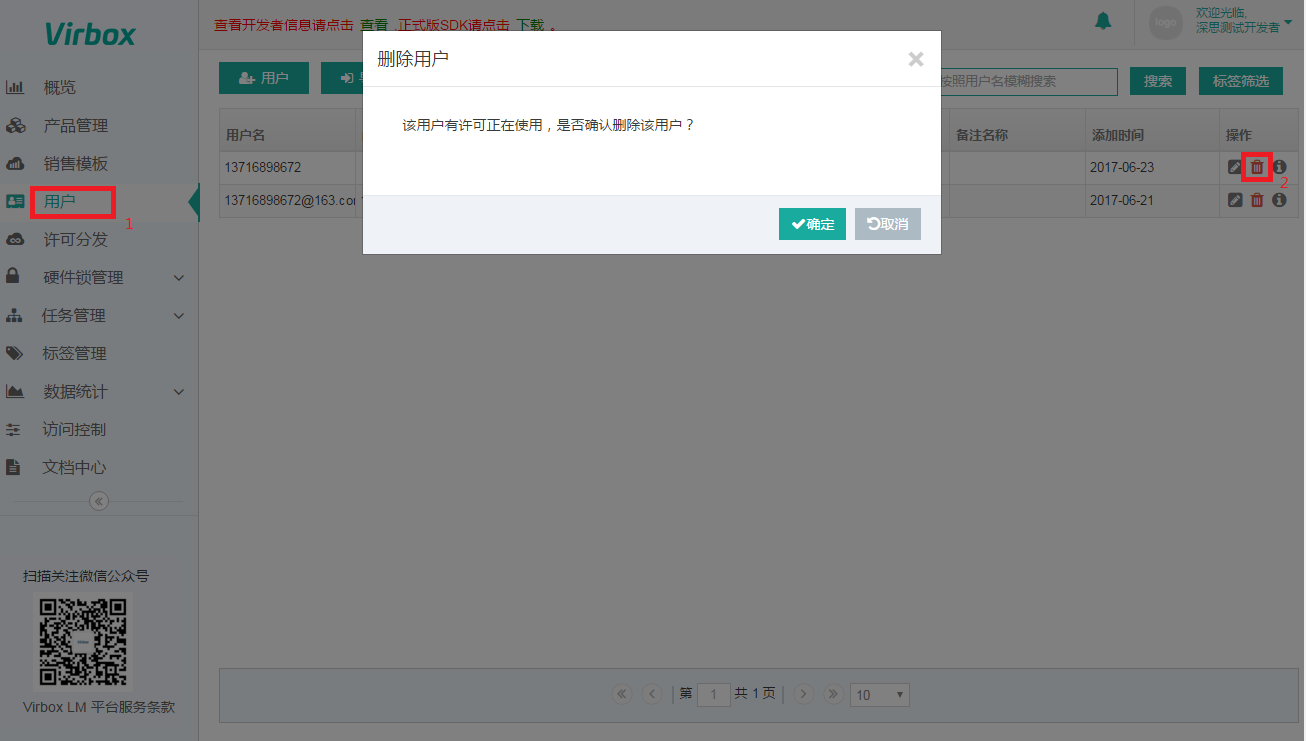Open 文档中心 in the sidebar

coord(75,468)
